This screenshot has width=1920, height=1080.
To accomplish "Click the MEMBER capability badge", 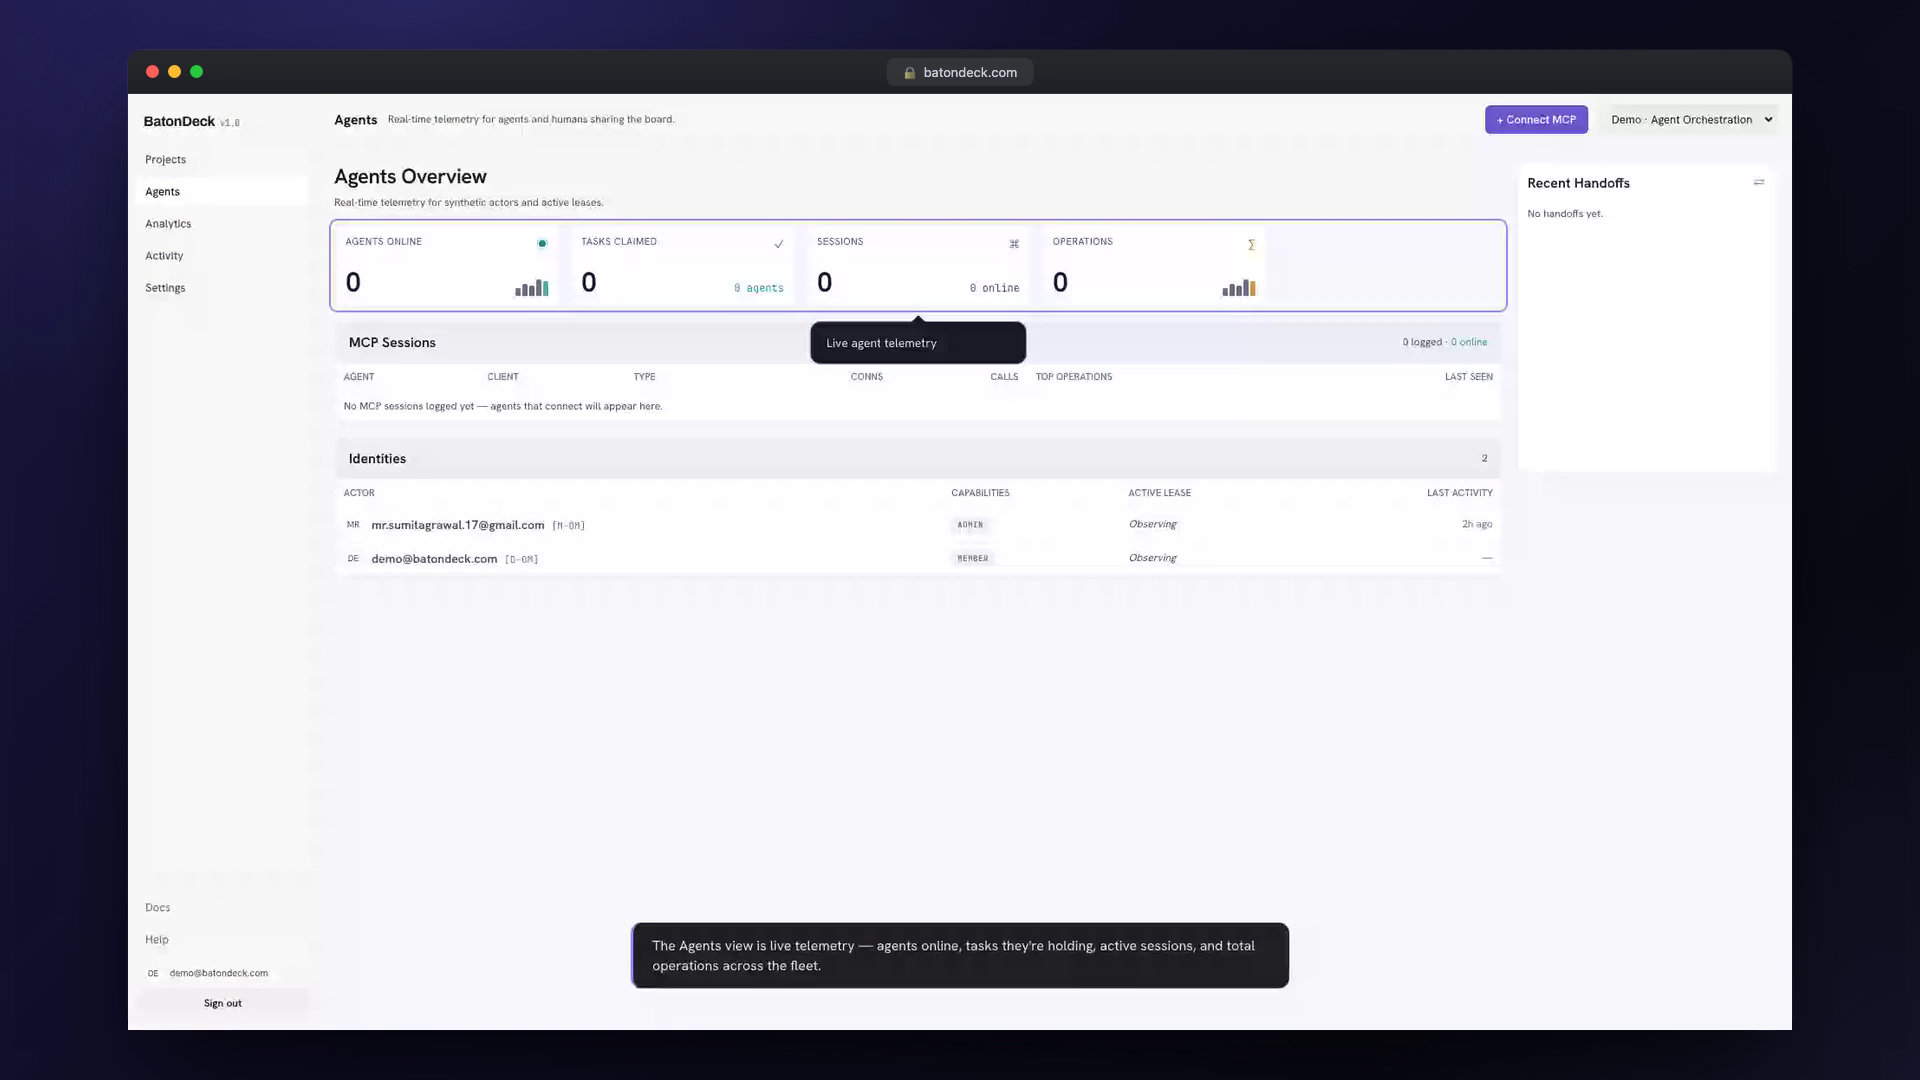I will point(973,559).
